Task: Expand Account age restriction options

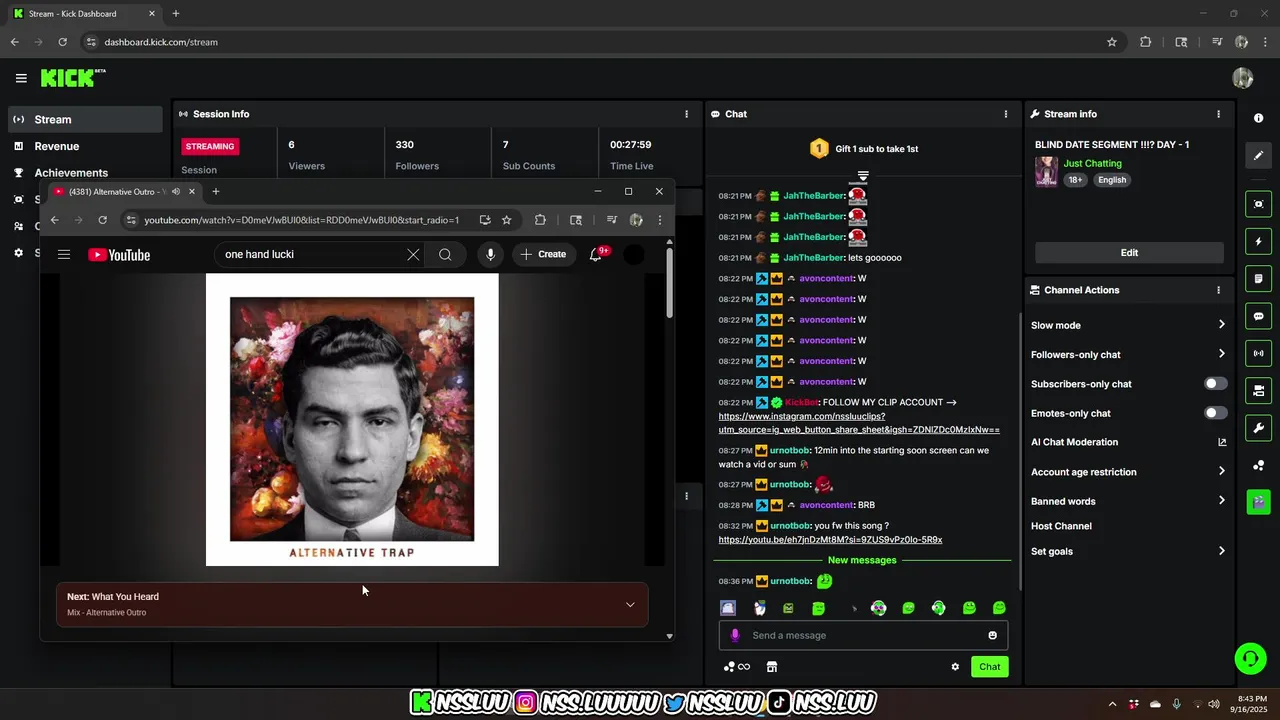Action: tap(1221, 472)
